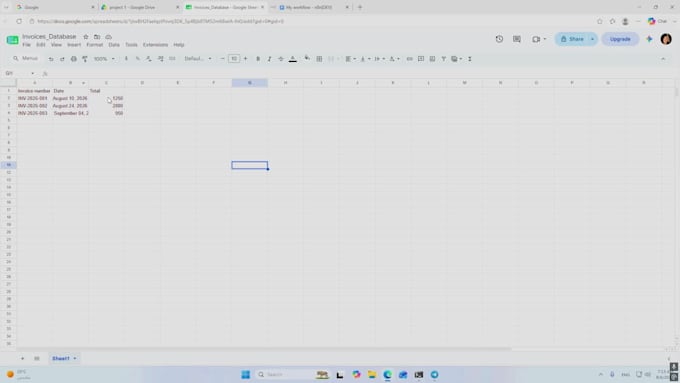Open Data menu

click(x=114, y=45)
